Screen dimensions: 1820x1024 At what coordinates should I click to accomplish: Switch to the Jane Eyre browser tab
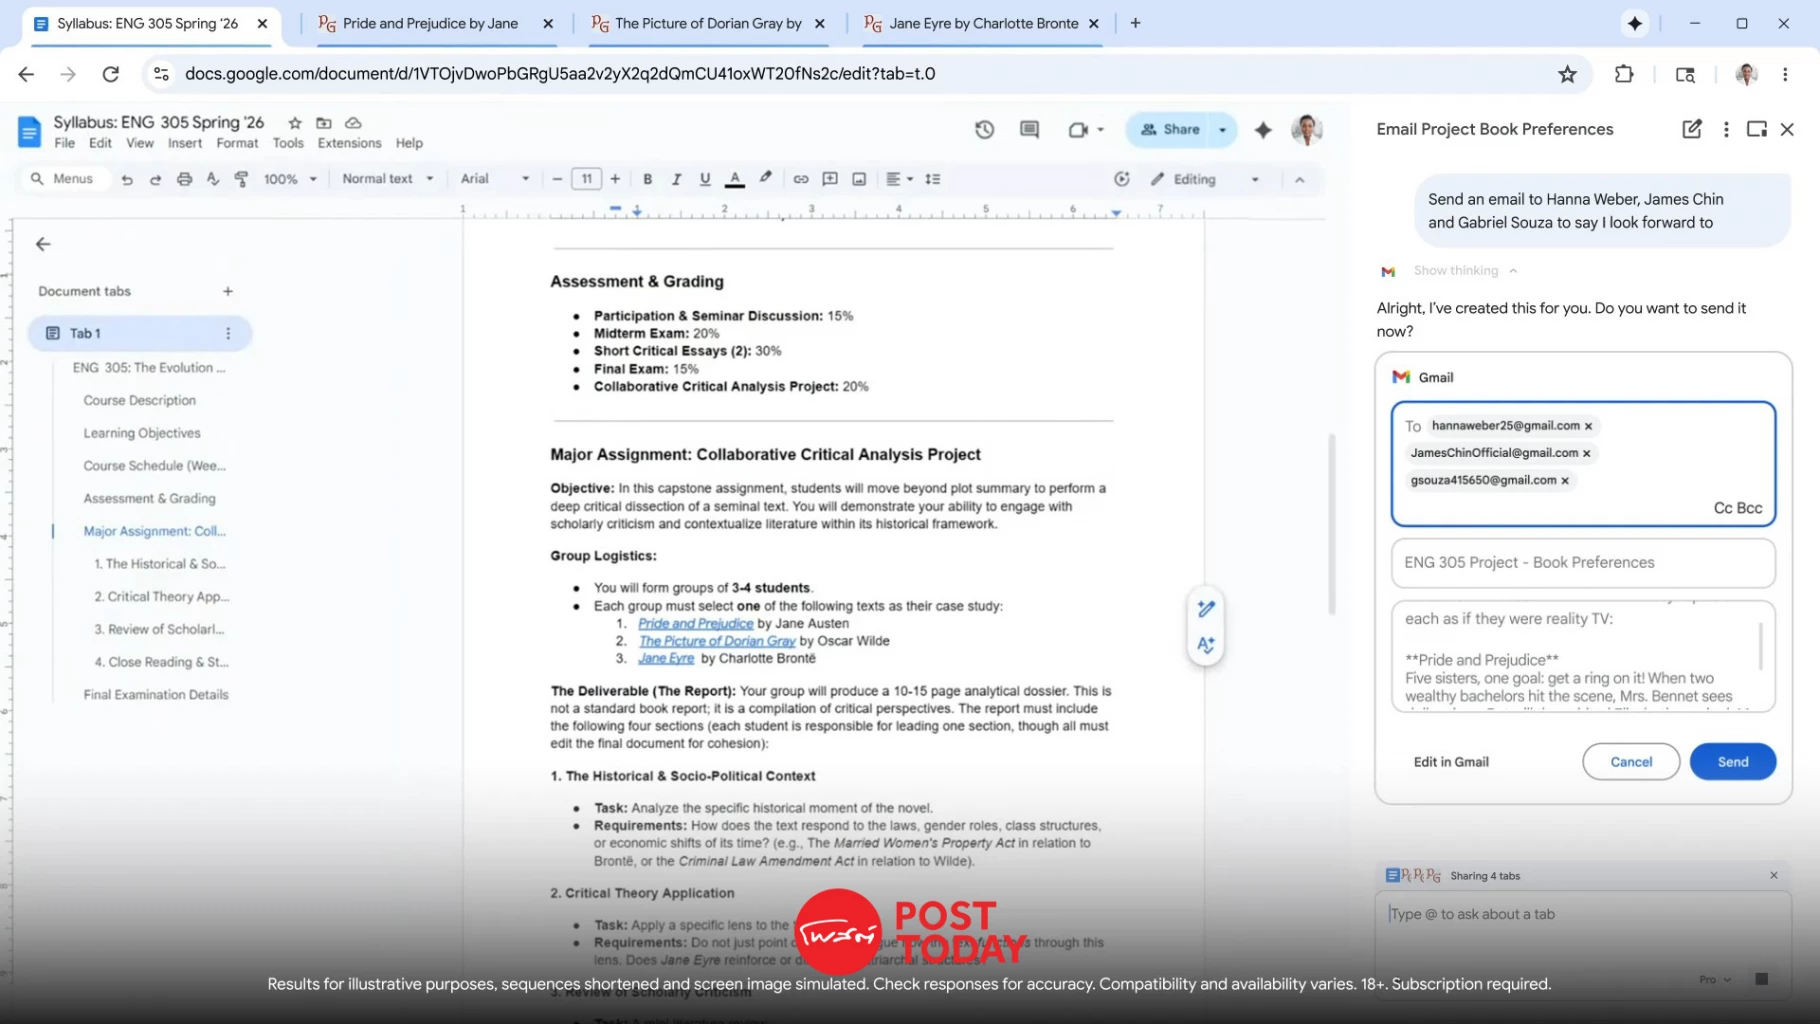[982, 23]
